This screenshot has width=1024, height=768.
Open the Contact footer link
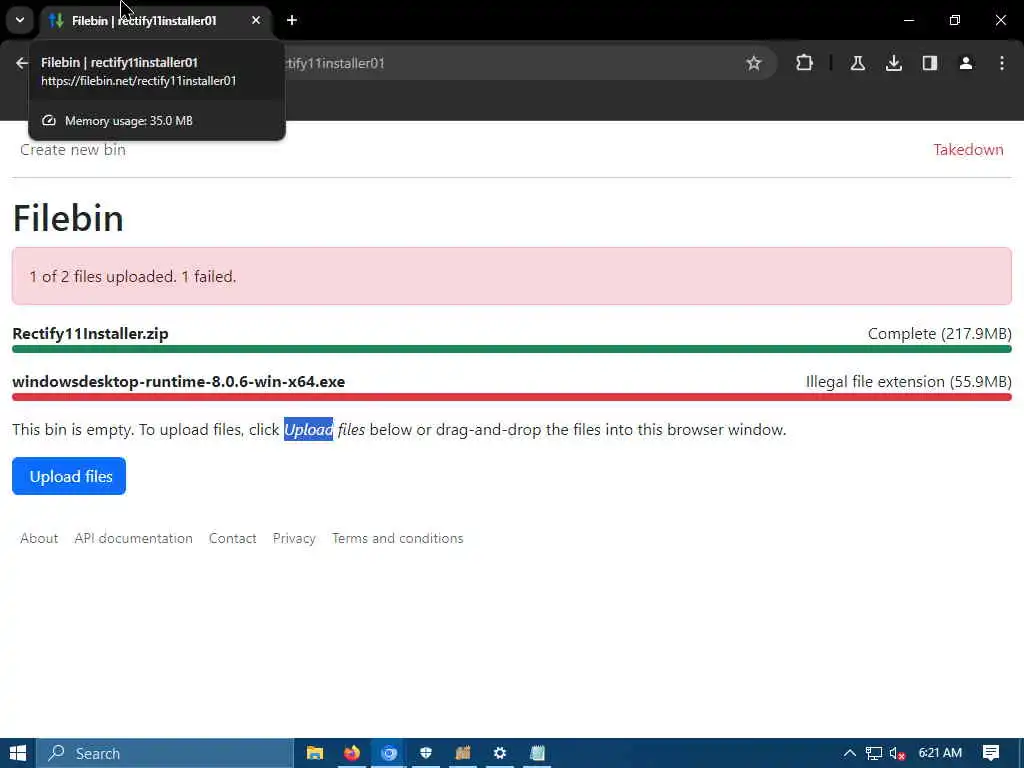pyautogui.click(x=232, y=538)
